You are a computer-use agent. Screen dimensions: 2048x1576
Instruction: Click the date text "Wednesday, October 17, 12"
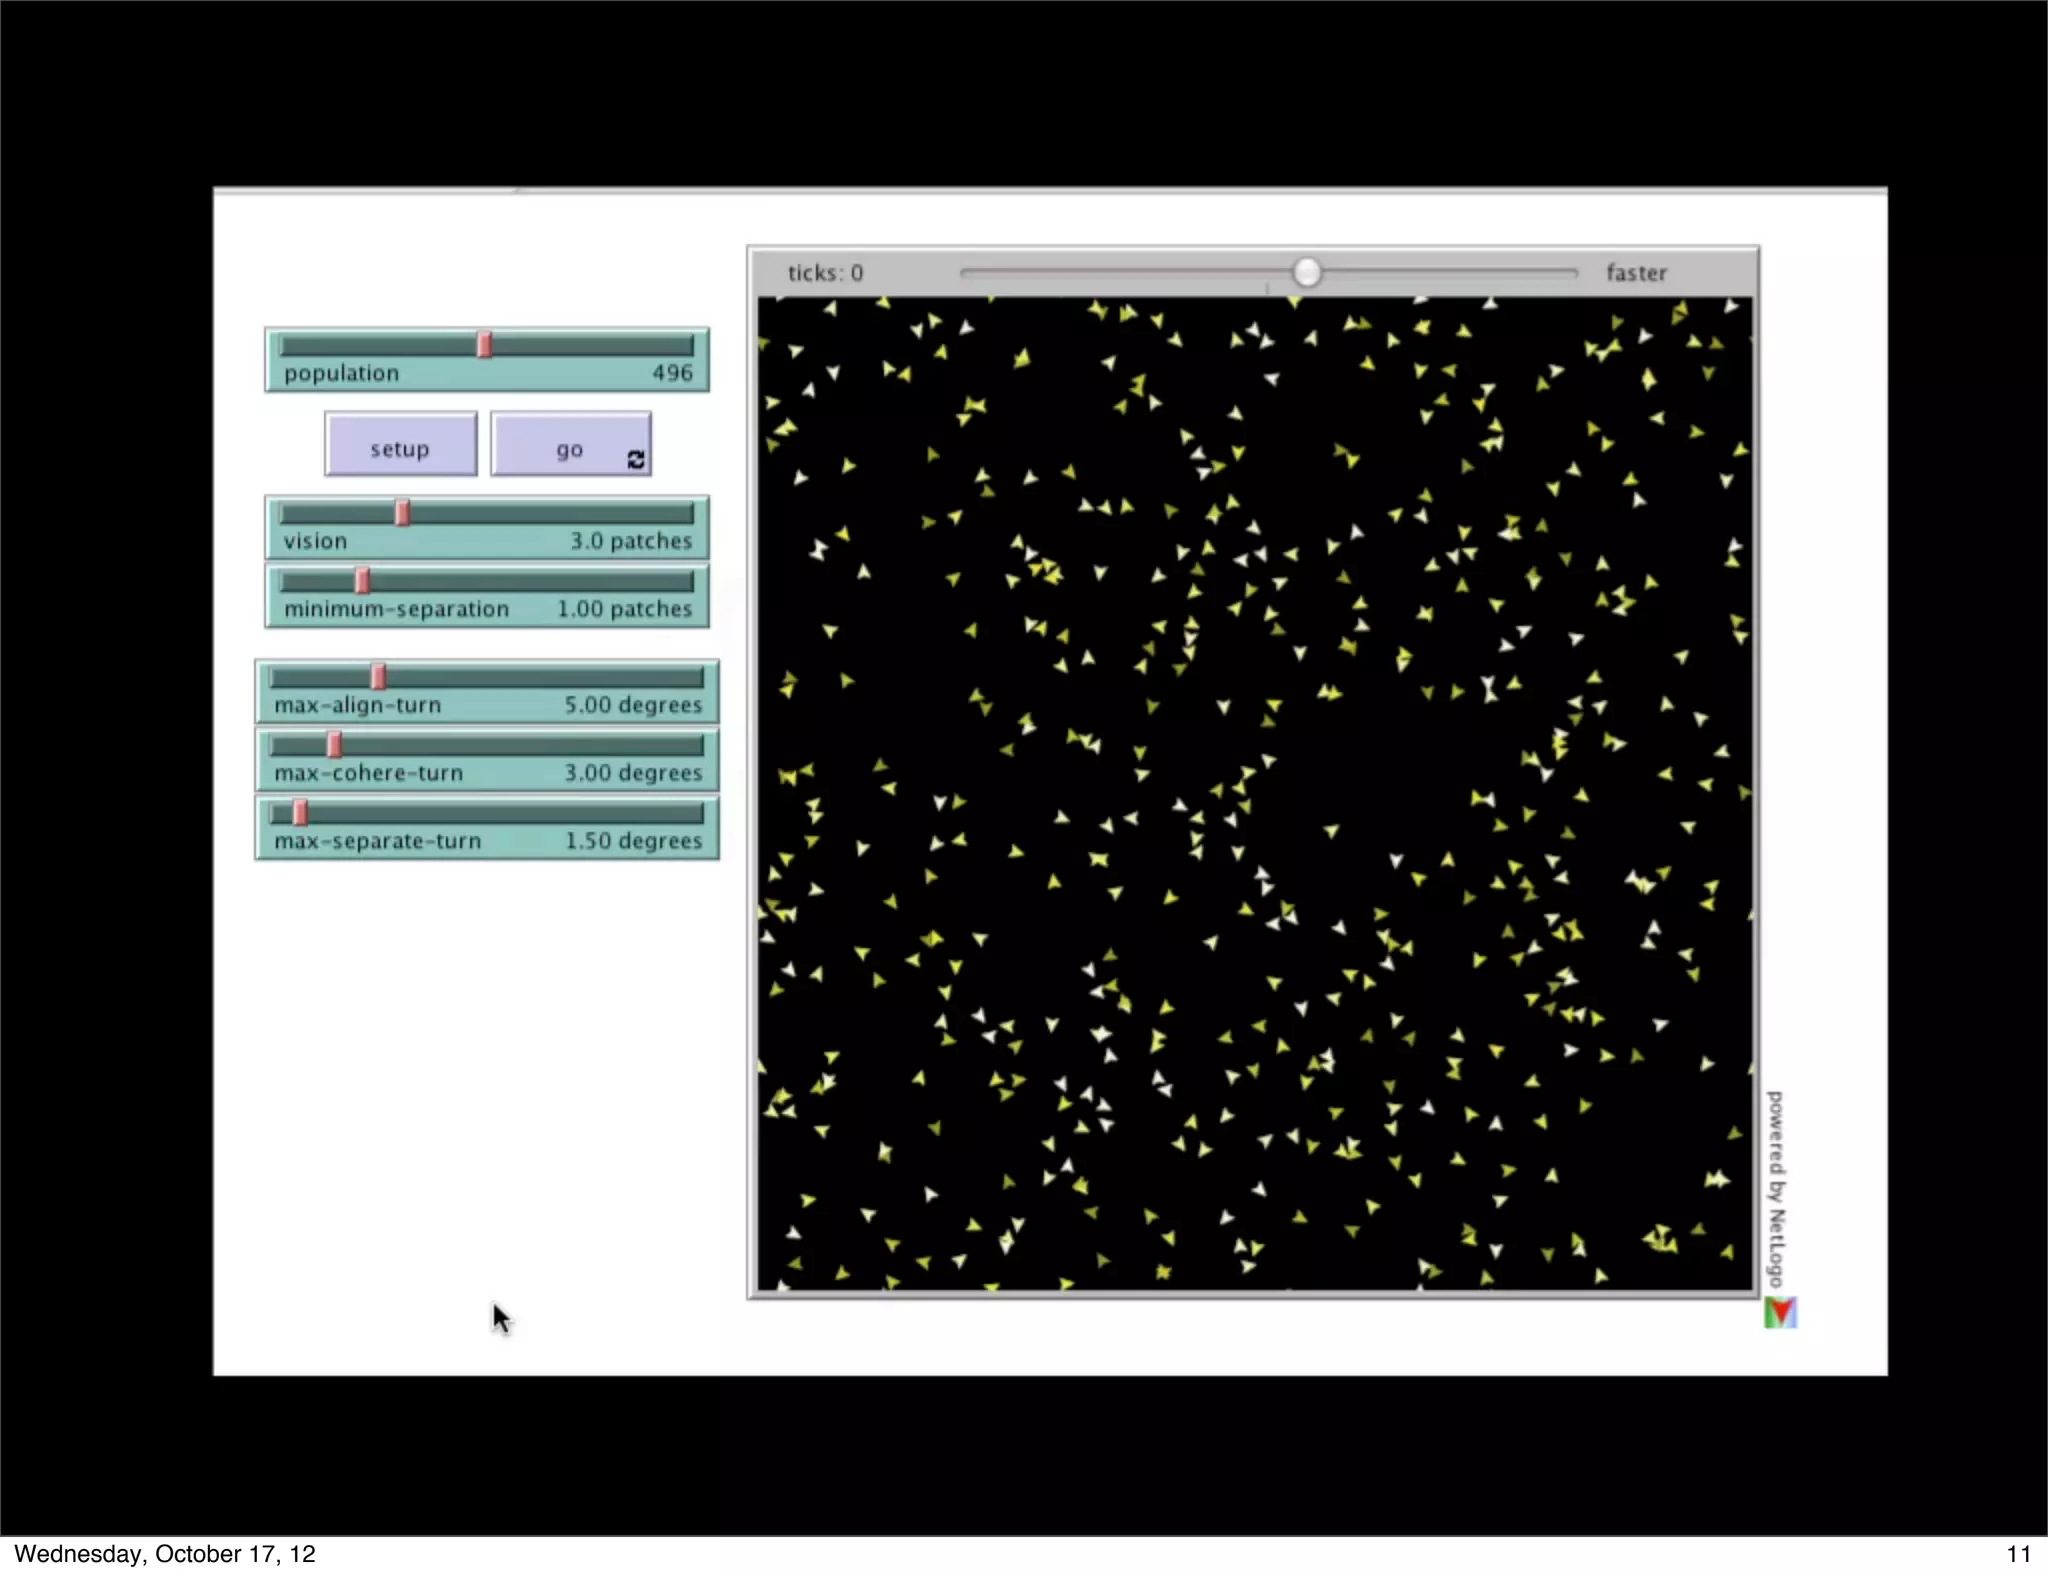(x=165, y=1554)
